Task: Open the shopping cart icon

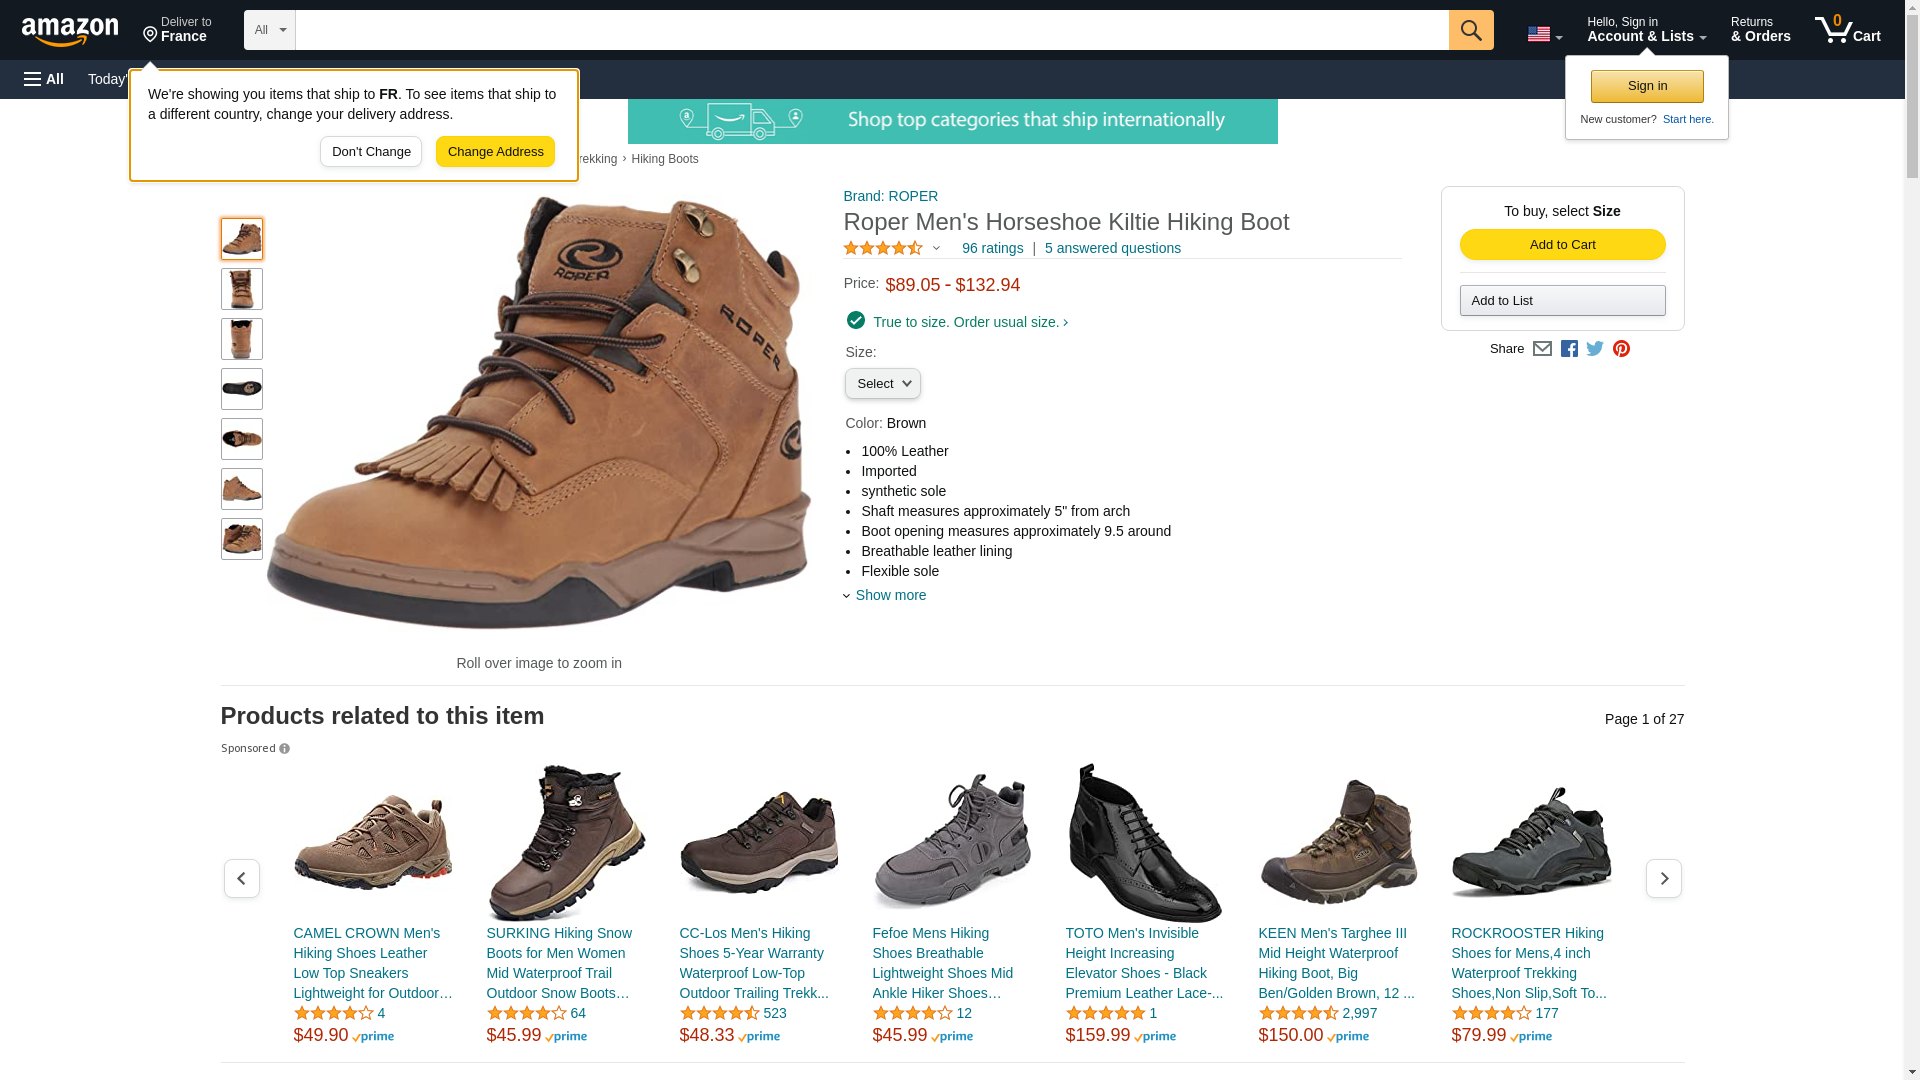Action: tap(1847, 29)
